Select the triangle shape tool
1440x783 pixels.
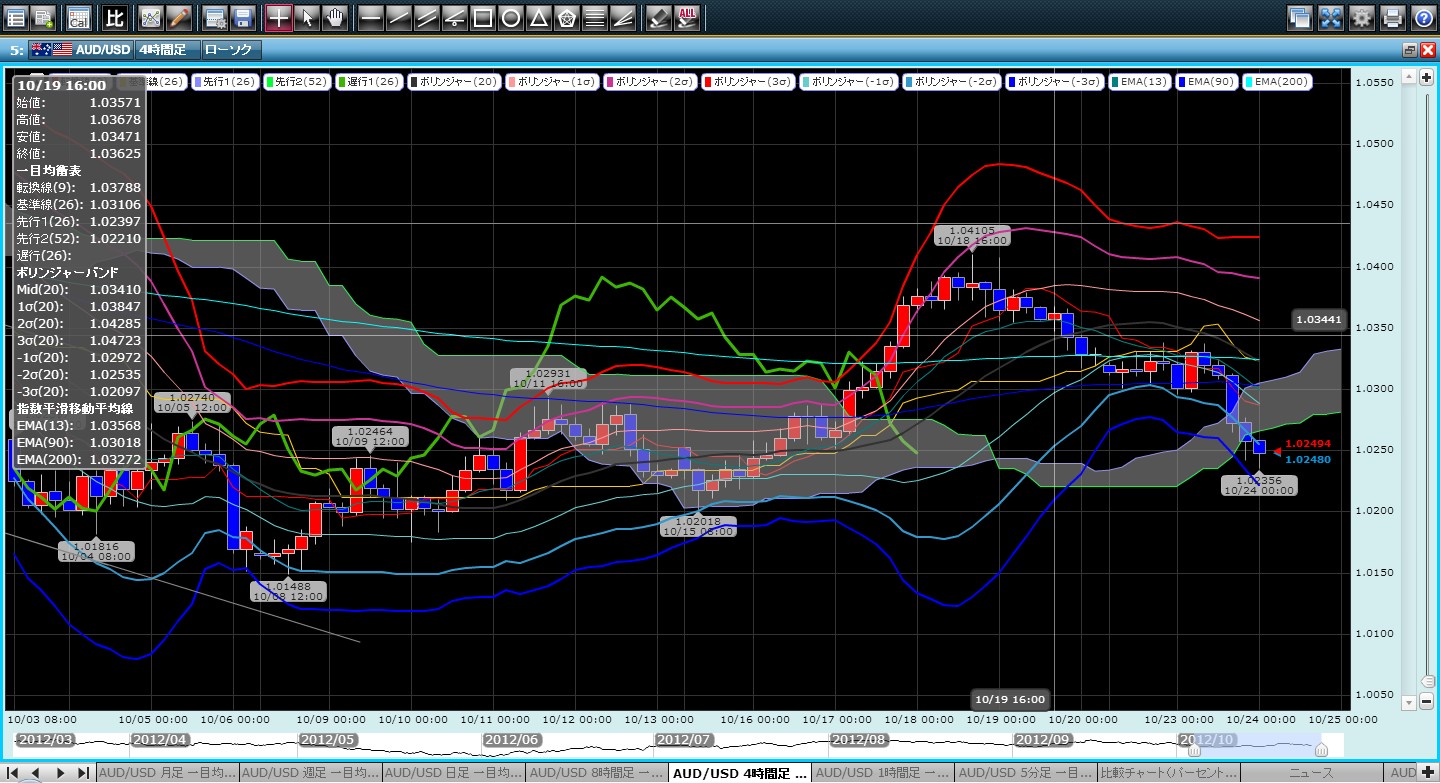pyautogui.click(x=538, y=17)
